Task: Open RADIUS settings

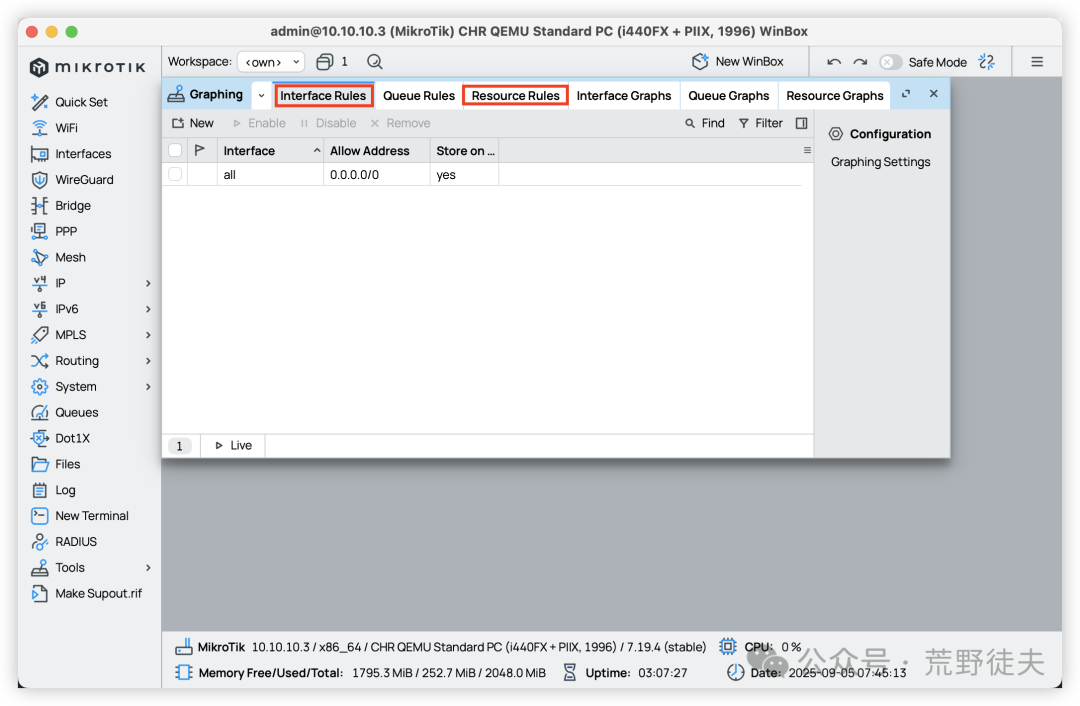Action: 64,542
